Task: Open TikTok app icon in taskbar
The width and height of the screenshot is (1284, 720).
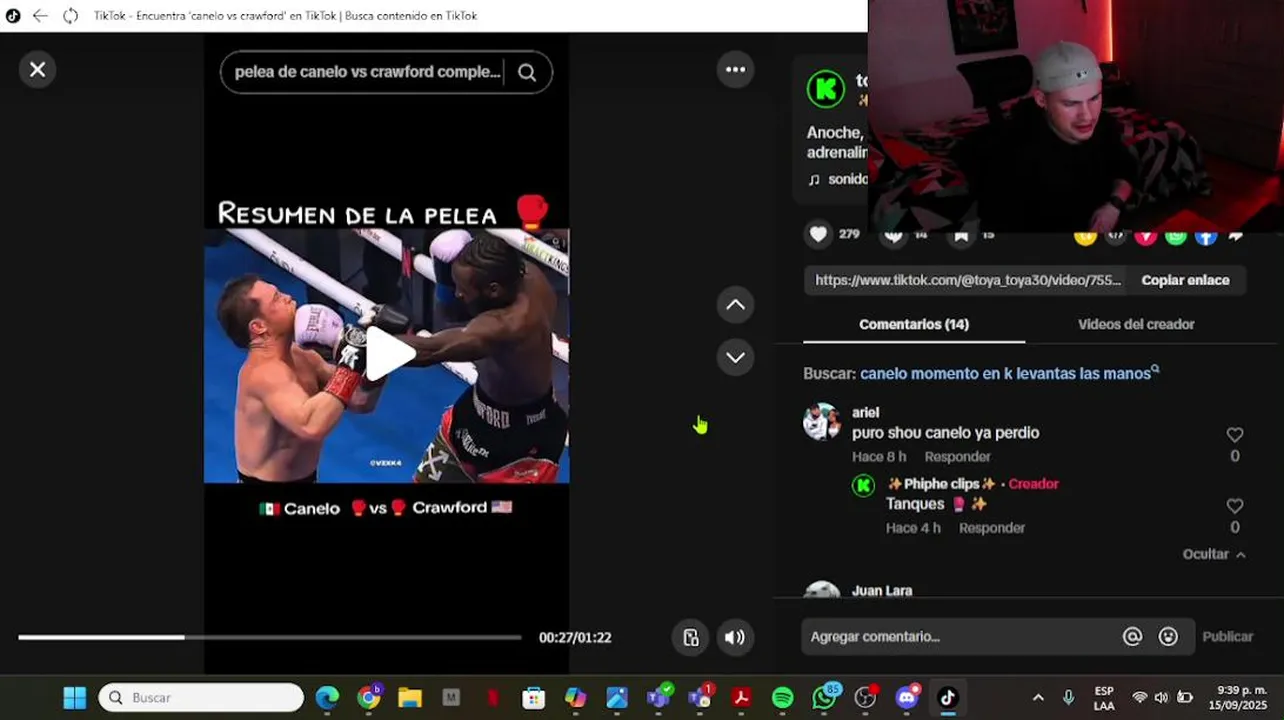Action: pyautogui.click(x=948, y=698)
